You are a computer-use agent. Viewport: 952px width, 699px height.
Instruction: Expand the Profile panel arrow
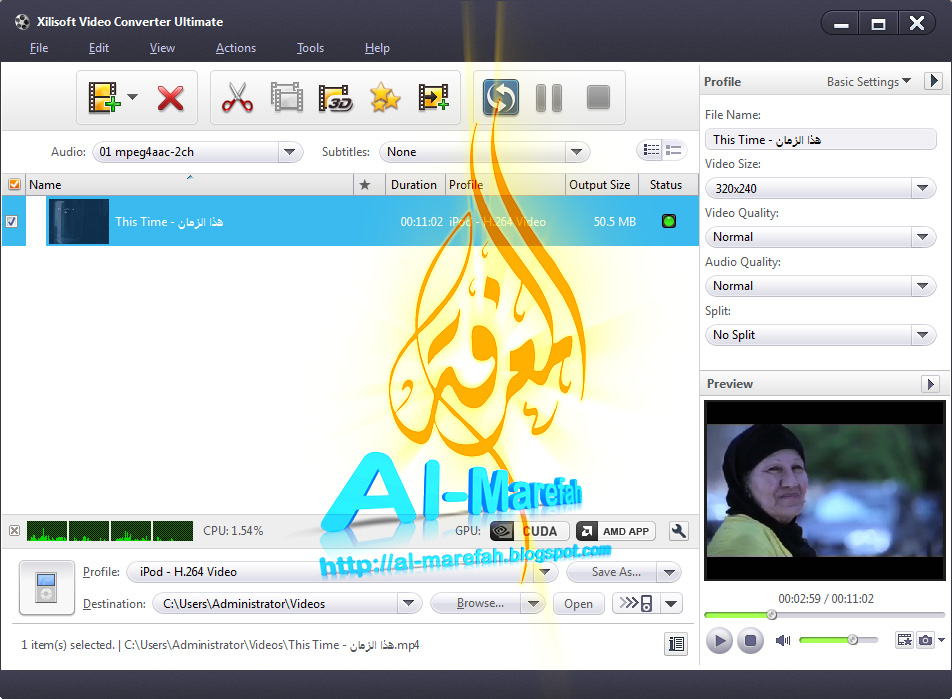[934, 81]
